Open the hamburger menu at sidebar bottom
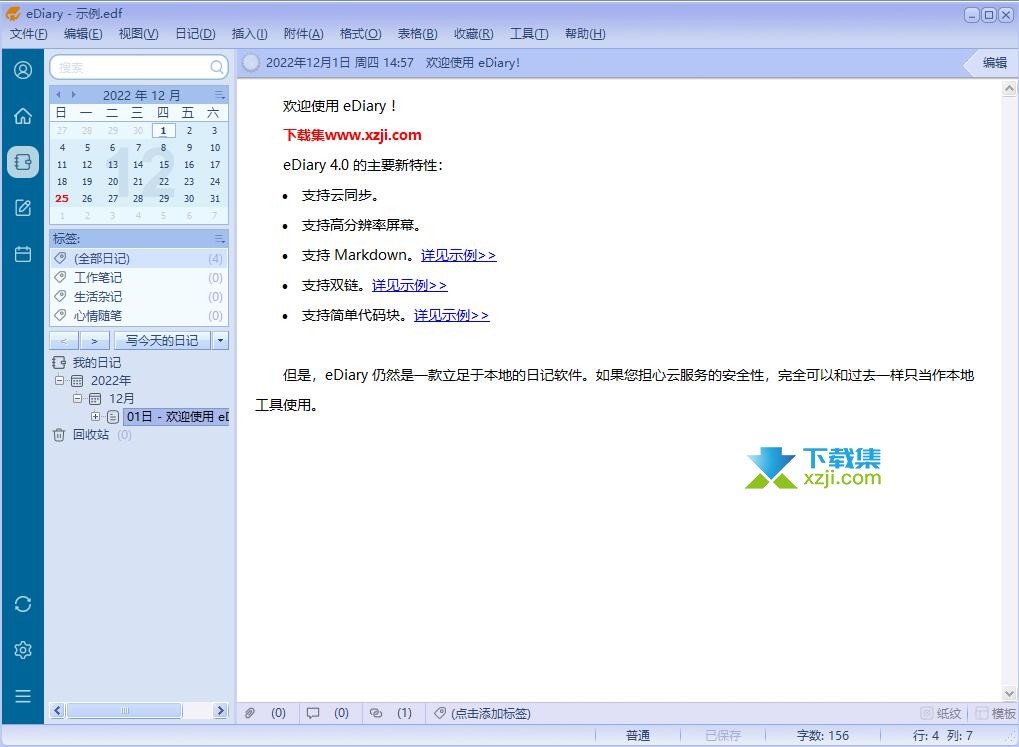Image resolution: width=1019 pixels, height=747 pixels. click(x=23, y=696)
